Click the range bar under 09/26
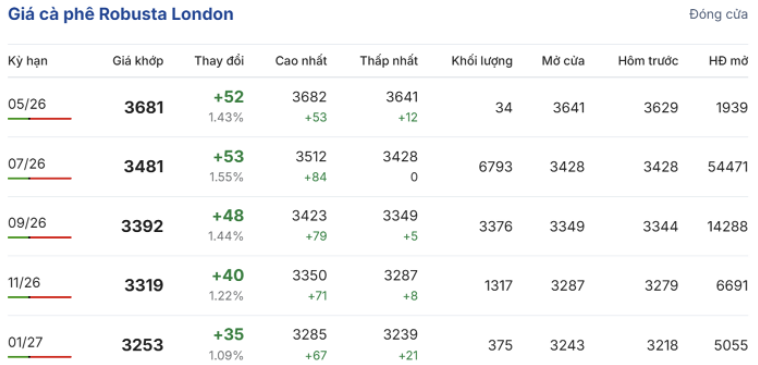 (40, 237)
